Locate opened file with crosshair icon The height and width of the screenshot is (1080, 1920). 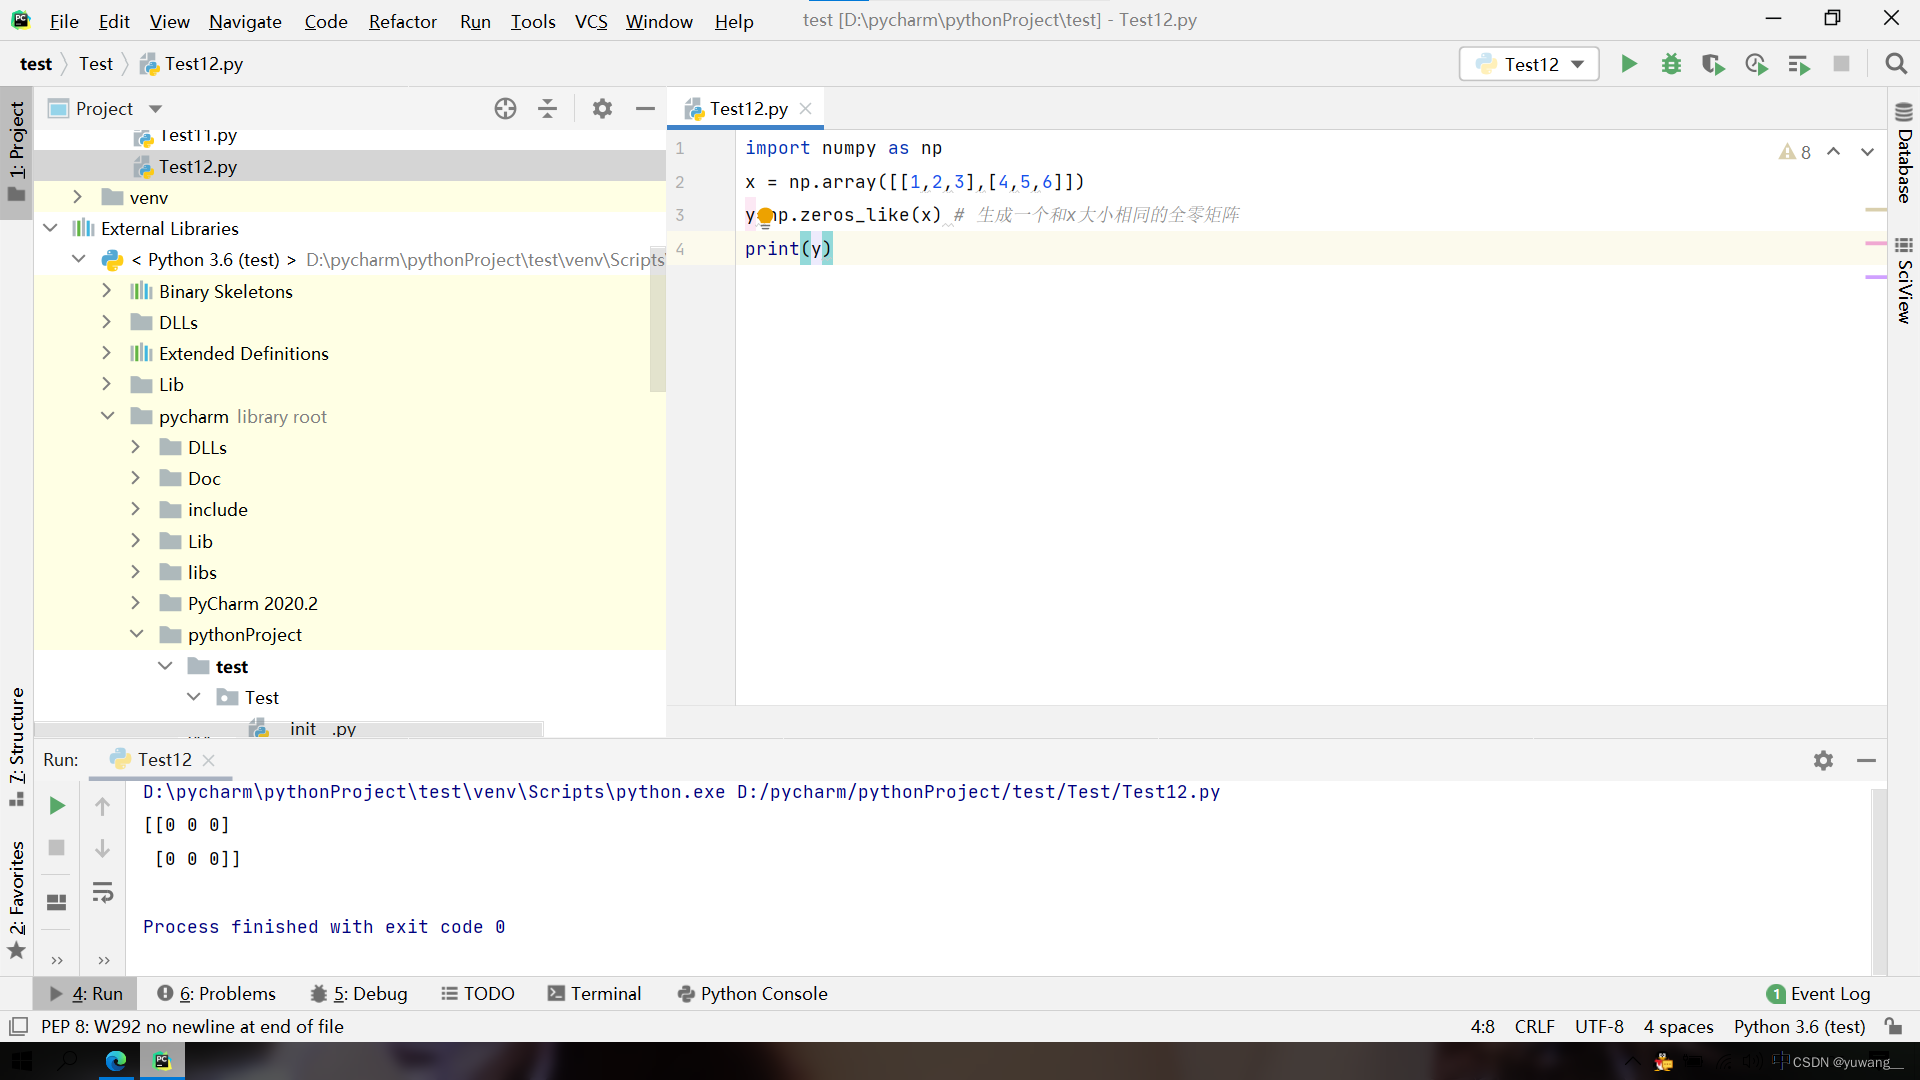pos(505,109)
